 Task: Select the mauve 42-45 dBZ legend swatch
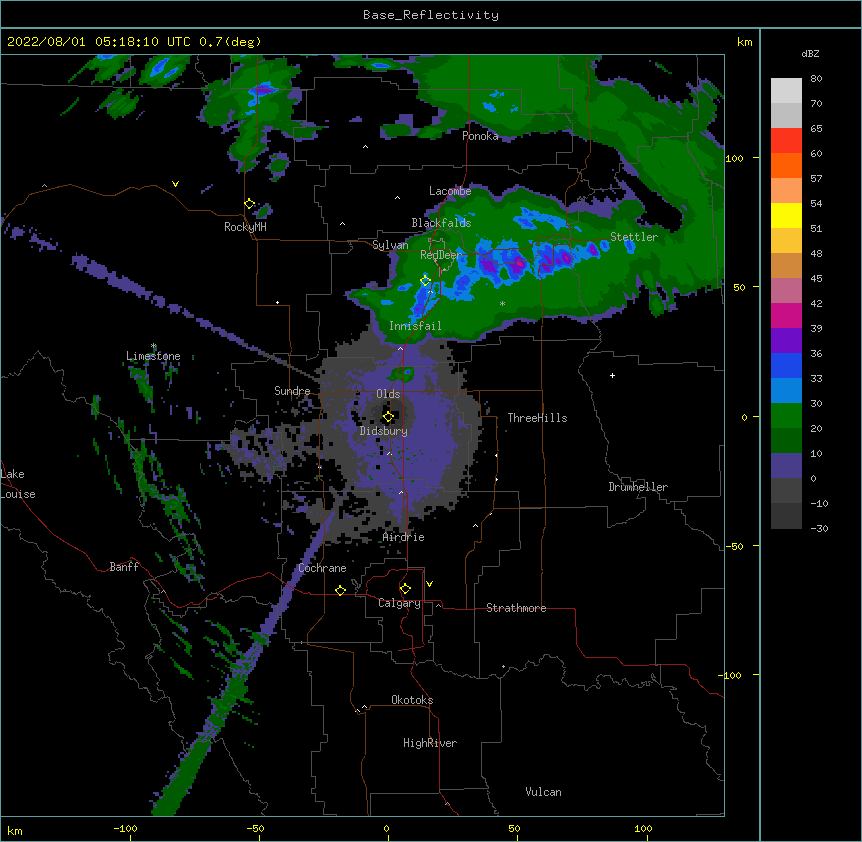coord(786,291)
